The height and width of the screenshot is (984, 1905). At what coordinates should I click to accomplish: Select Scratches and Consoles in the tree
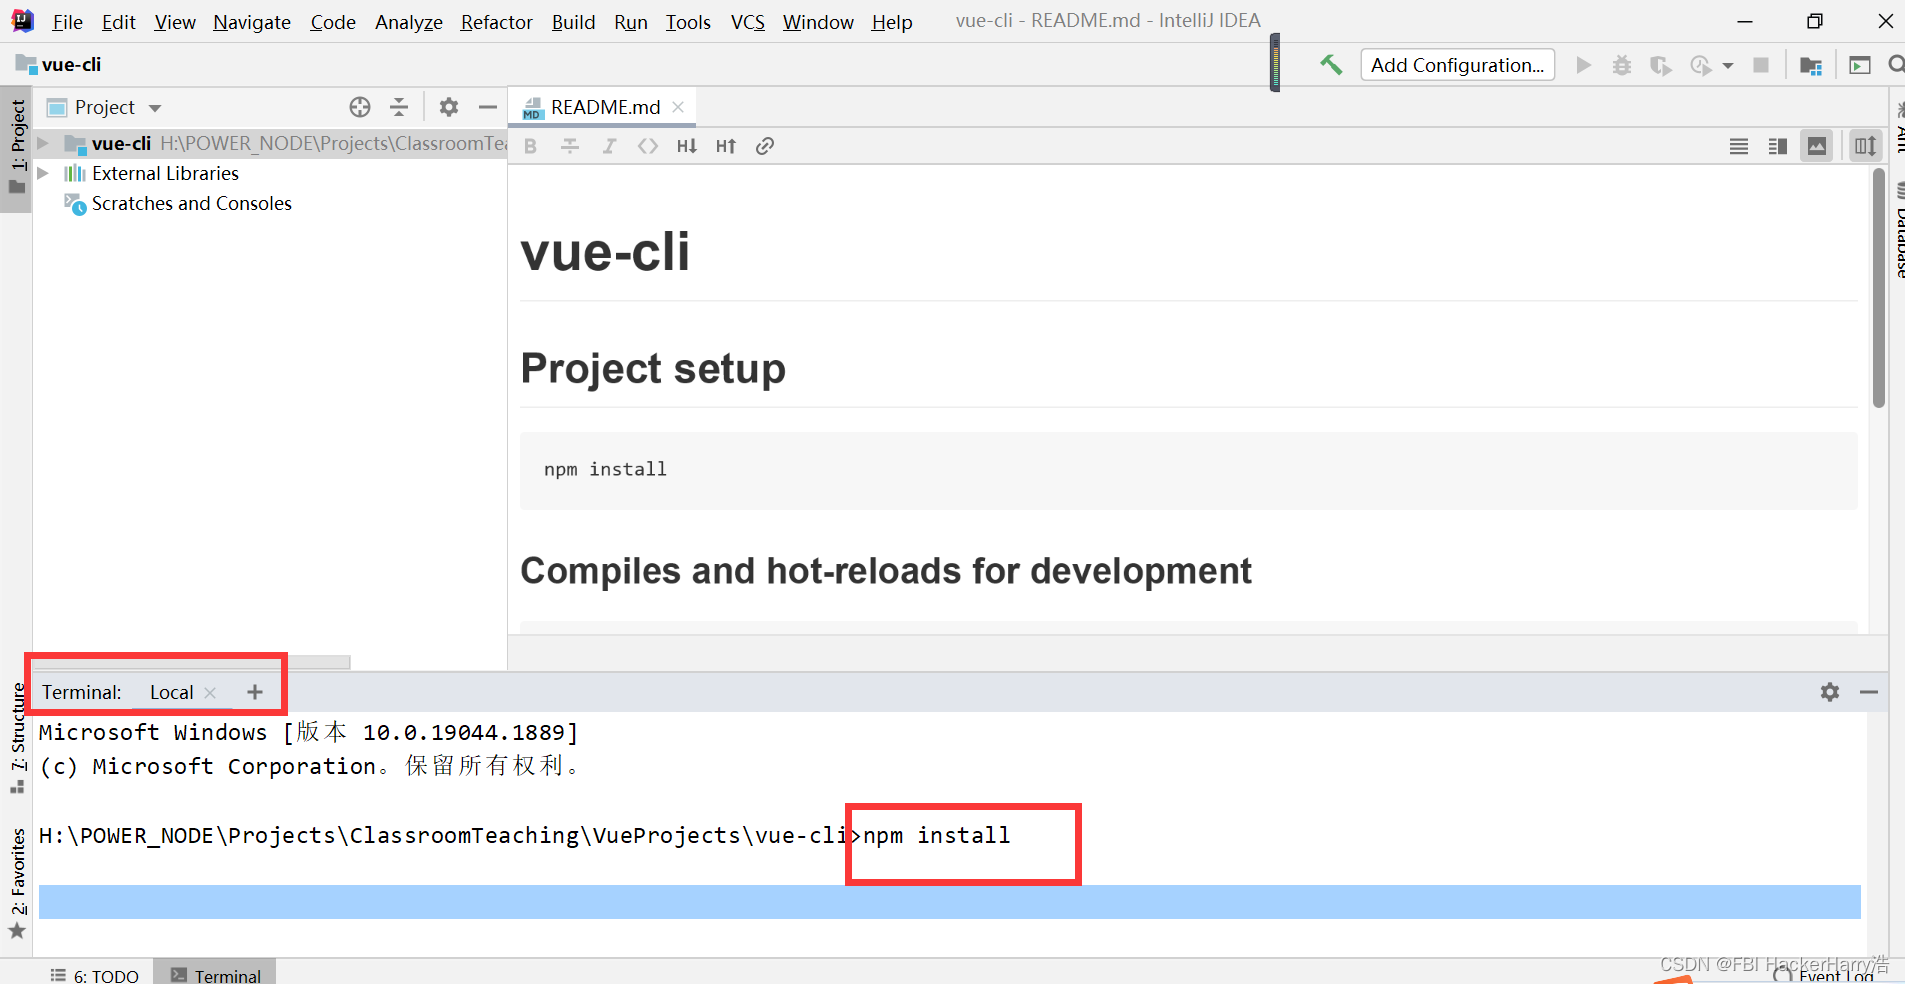[x=191, y=203]
